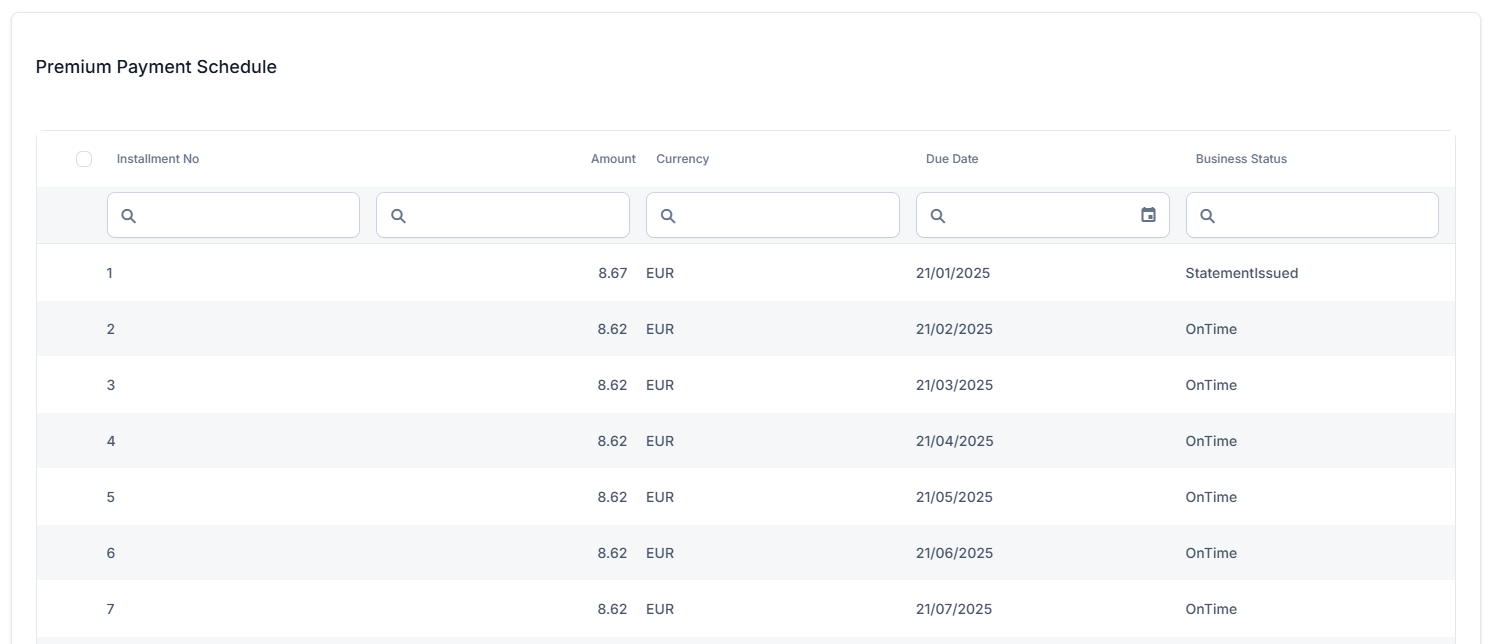This screenshot has width=1503, height=644.
Task: Click the Currency column header
Action: pos(682,159)
